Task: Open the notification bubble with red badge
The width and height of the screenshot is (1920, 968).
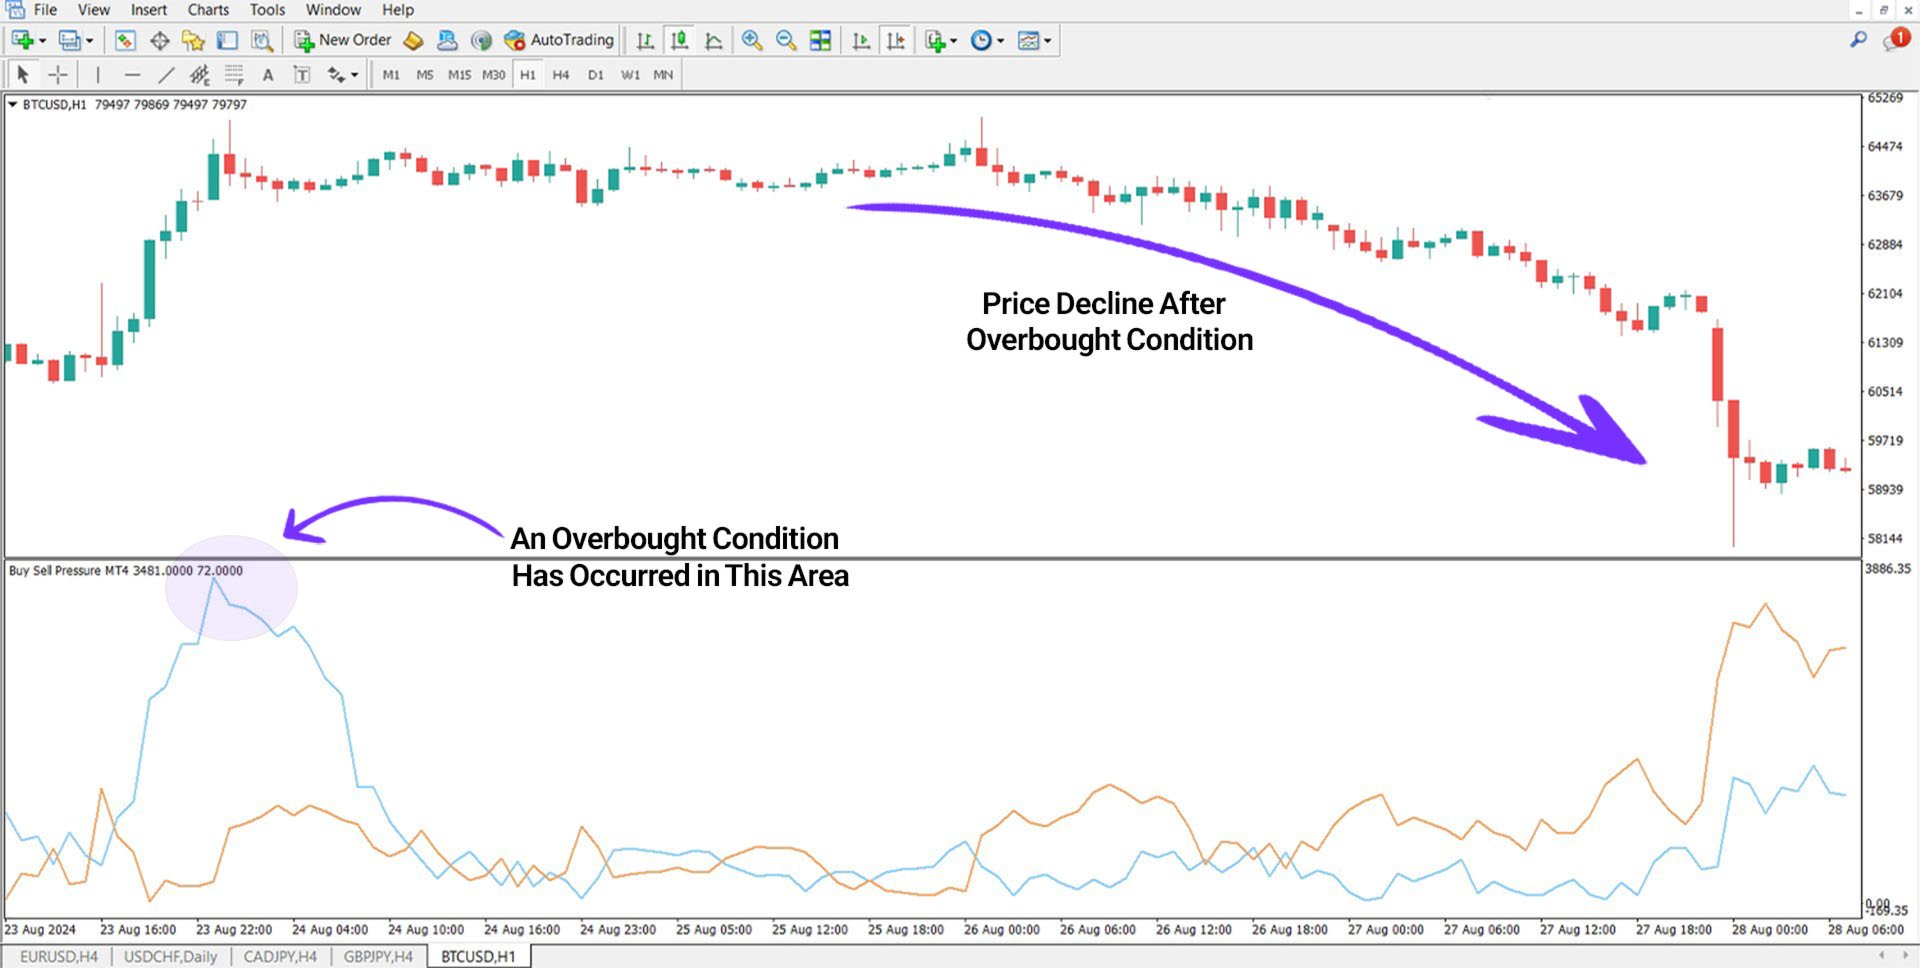Action: coord(1897,39)
